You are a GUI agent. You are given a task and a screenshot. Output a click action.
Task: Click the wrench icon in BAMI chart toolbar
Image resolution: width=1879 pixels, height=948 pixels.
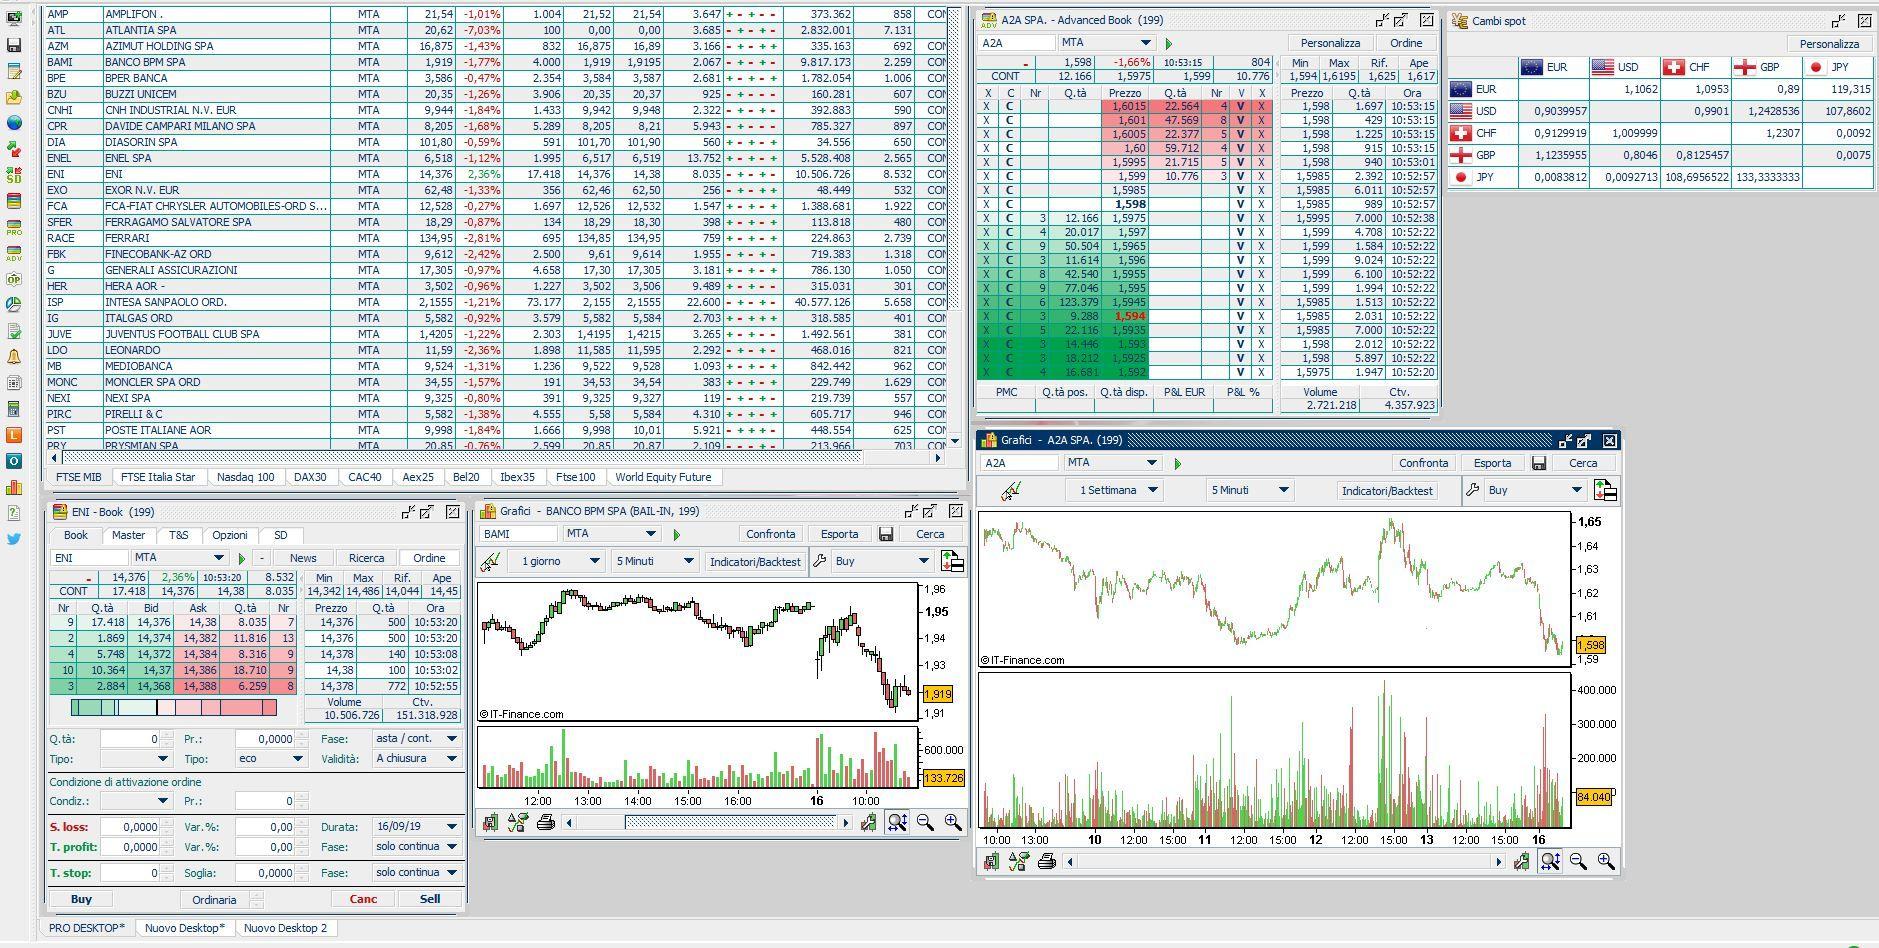pos(819,561)
